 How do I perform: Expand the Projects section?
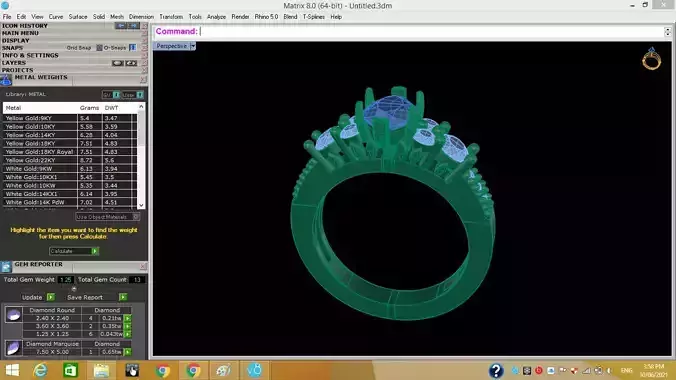click(17, 70)
